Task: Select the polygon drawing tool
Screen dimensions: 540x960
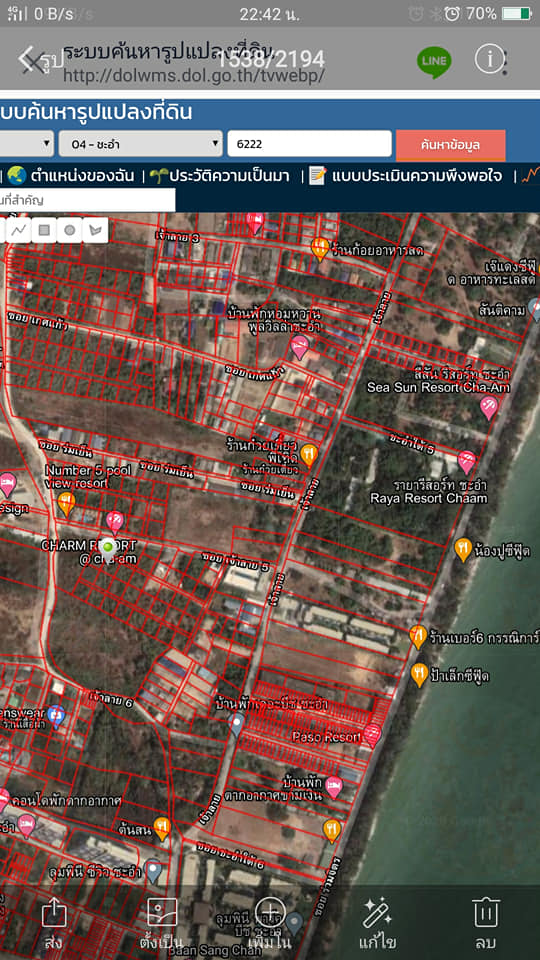Action: [95, 230]
